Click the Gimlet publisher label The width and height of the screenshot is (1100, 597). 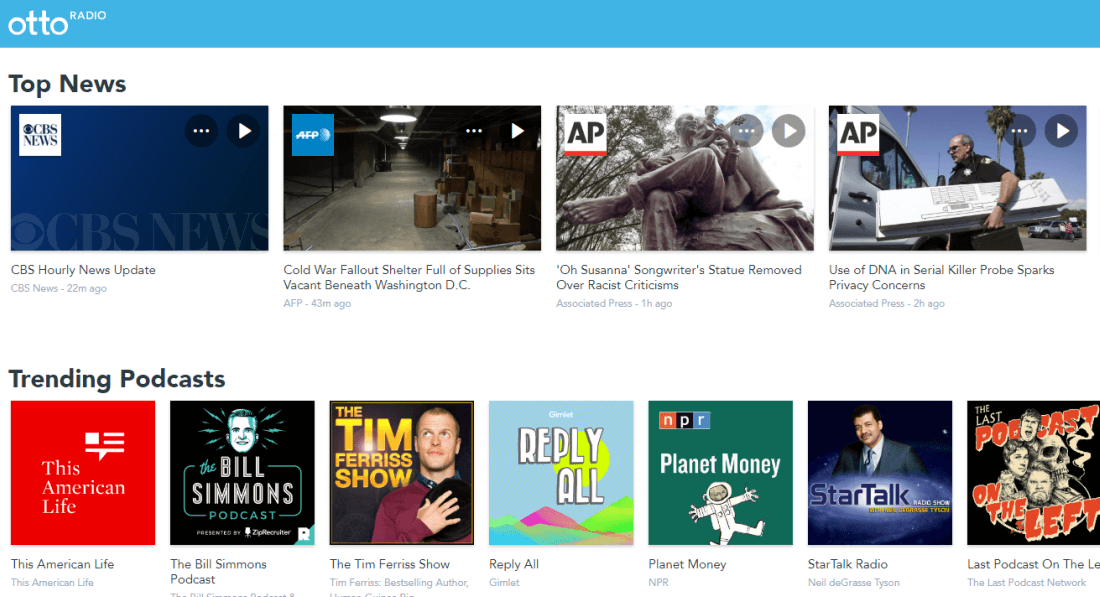coord(504,582)
